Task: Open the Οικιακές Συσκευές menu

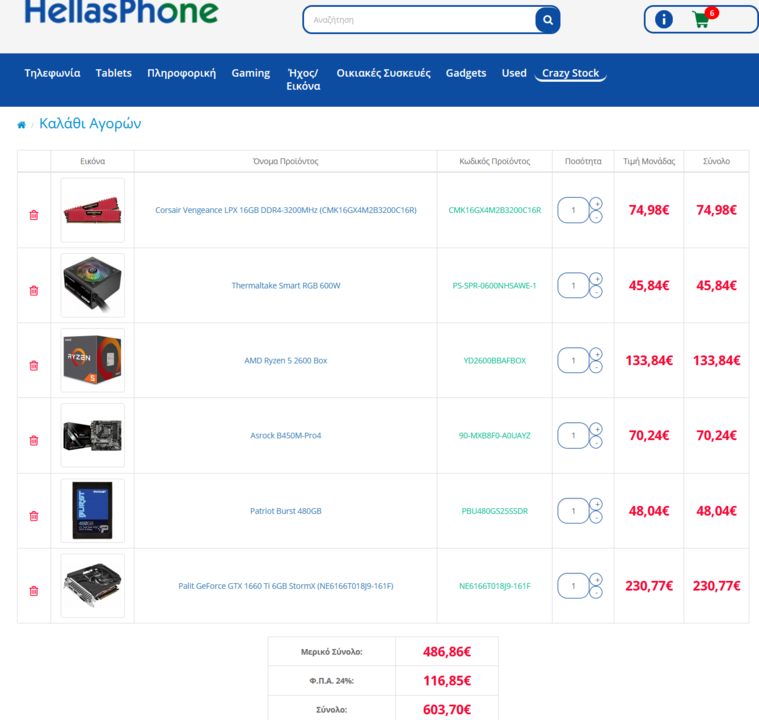Action: pyautogui.click(x=383, y=73)
